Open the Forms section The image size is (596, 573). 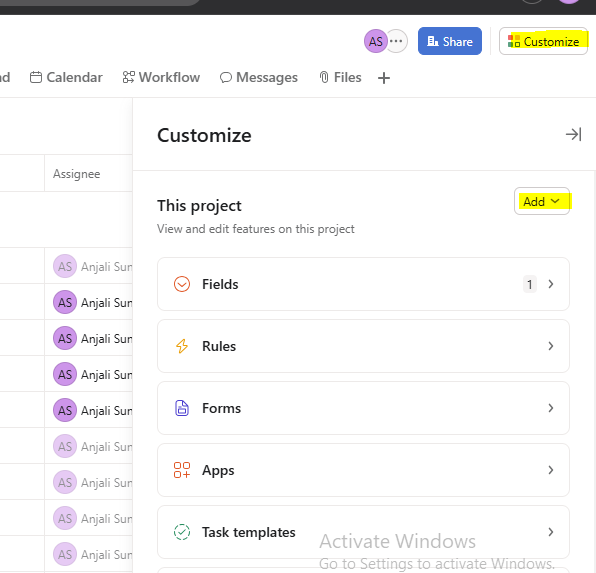tap(363, 408)
